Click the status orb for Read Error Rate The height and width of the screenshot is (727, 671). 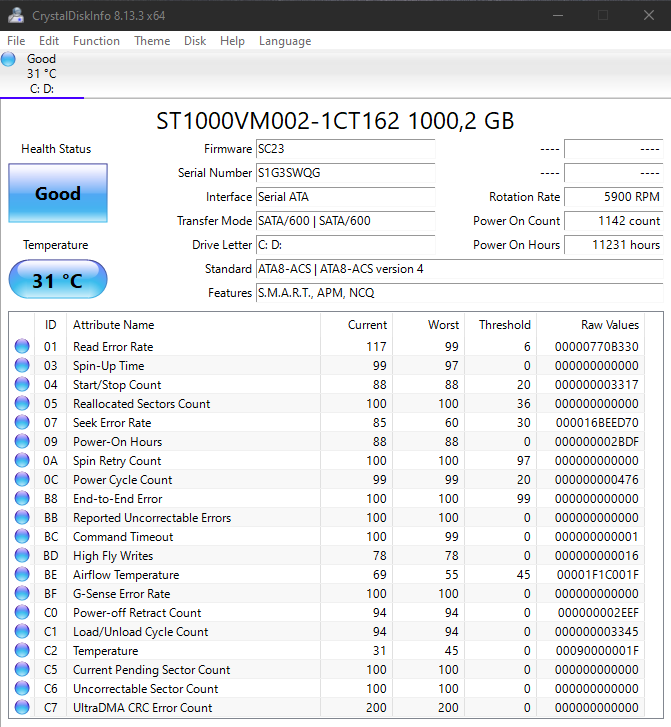pos(22,346)
